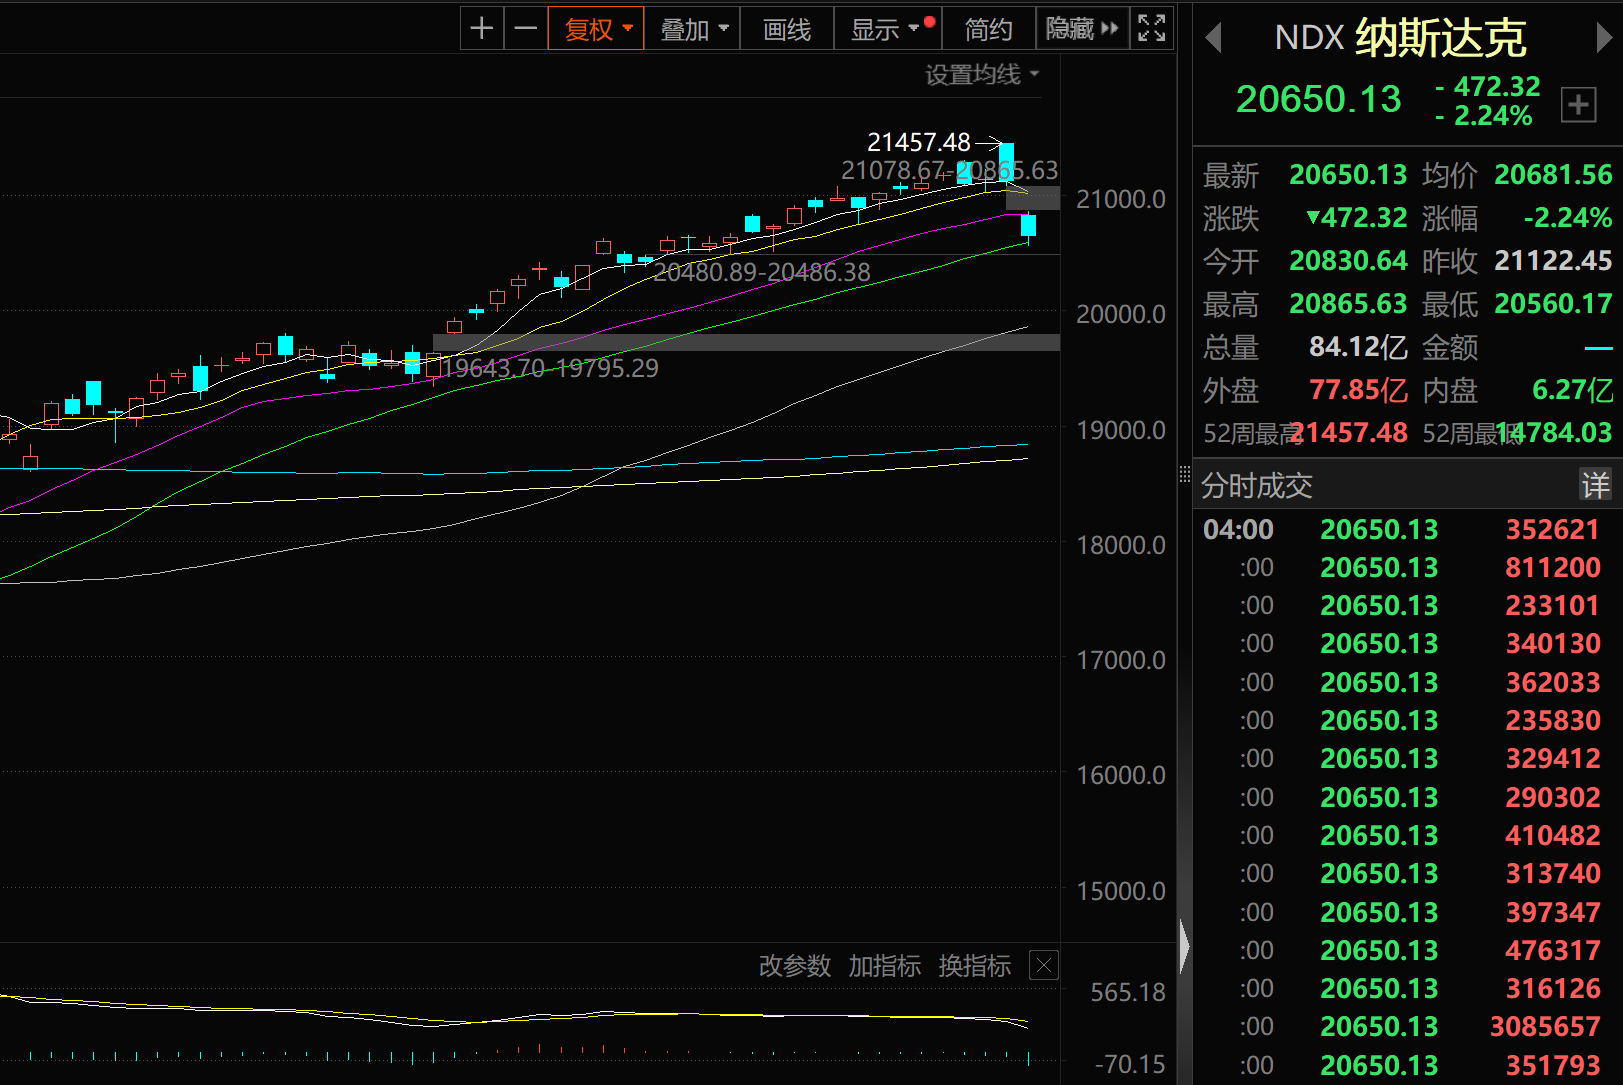Click the 总量 value 84.12亿

pos(1358,347)
